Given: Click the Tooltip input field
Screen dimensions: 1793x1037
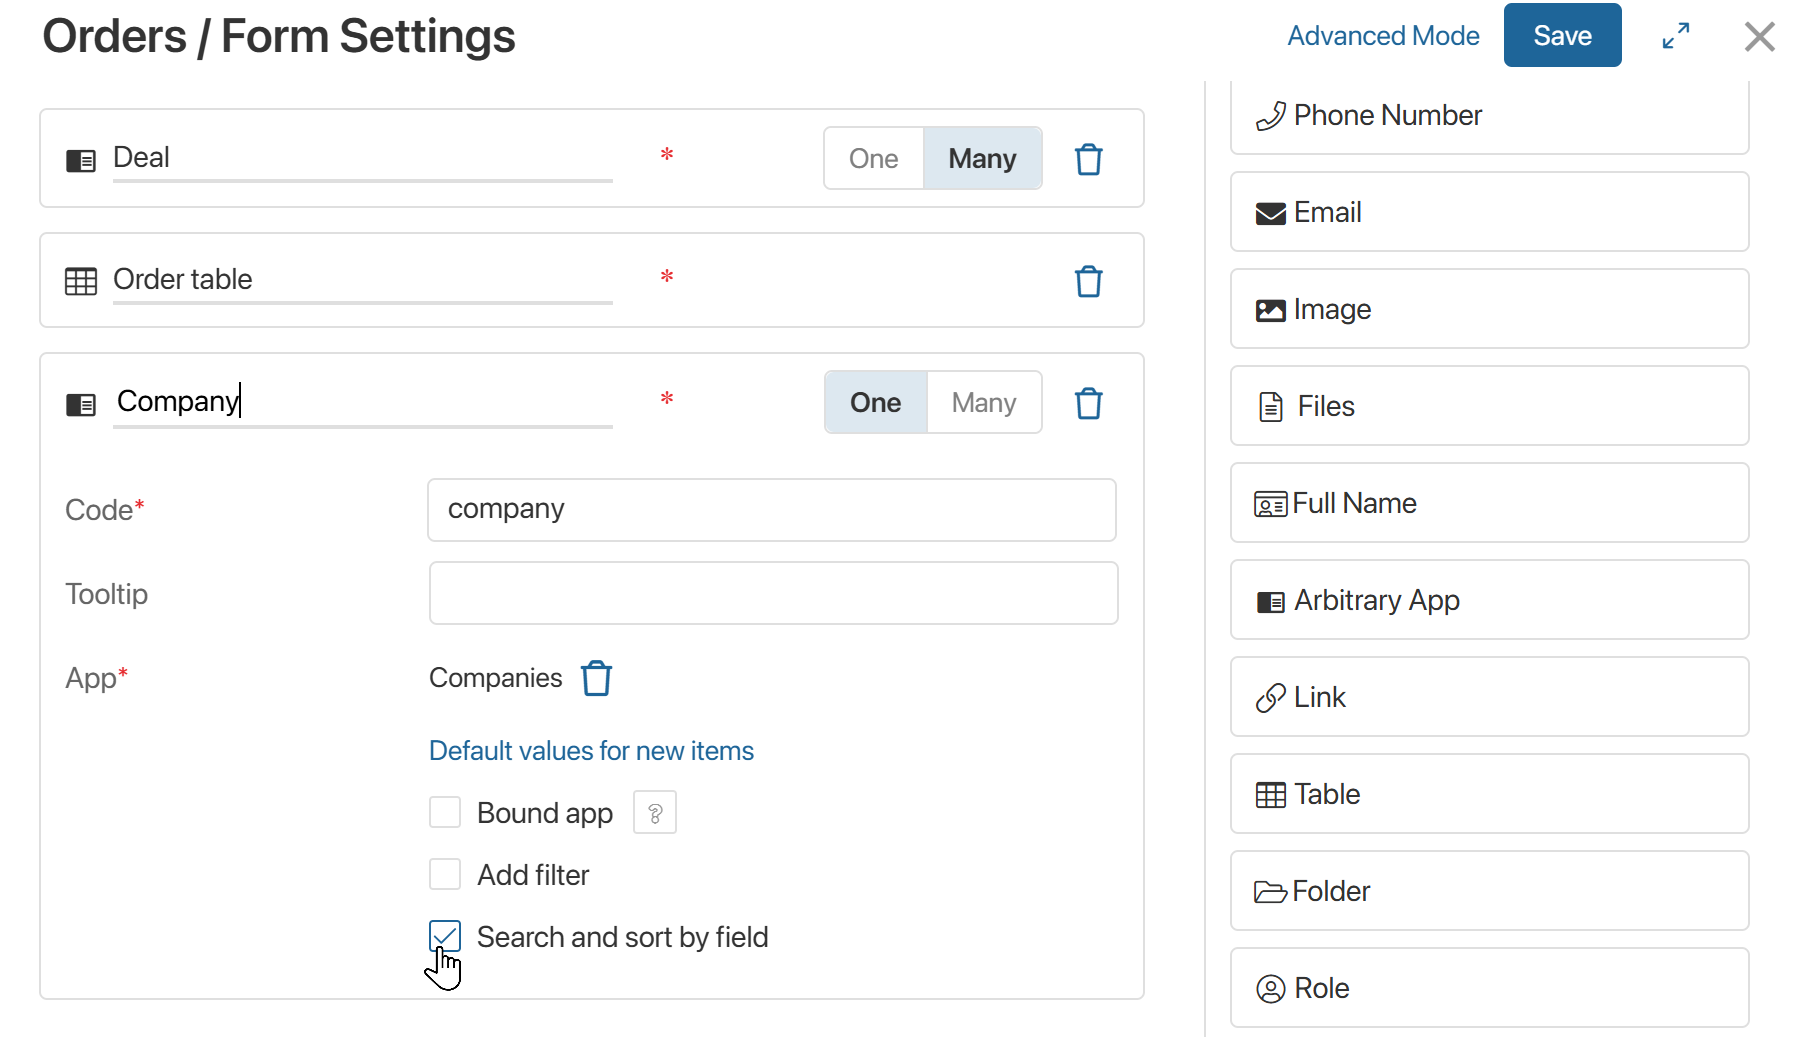Looking at the screenshot, I should click(772, 593).
